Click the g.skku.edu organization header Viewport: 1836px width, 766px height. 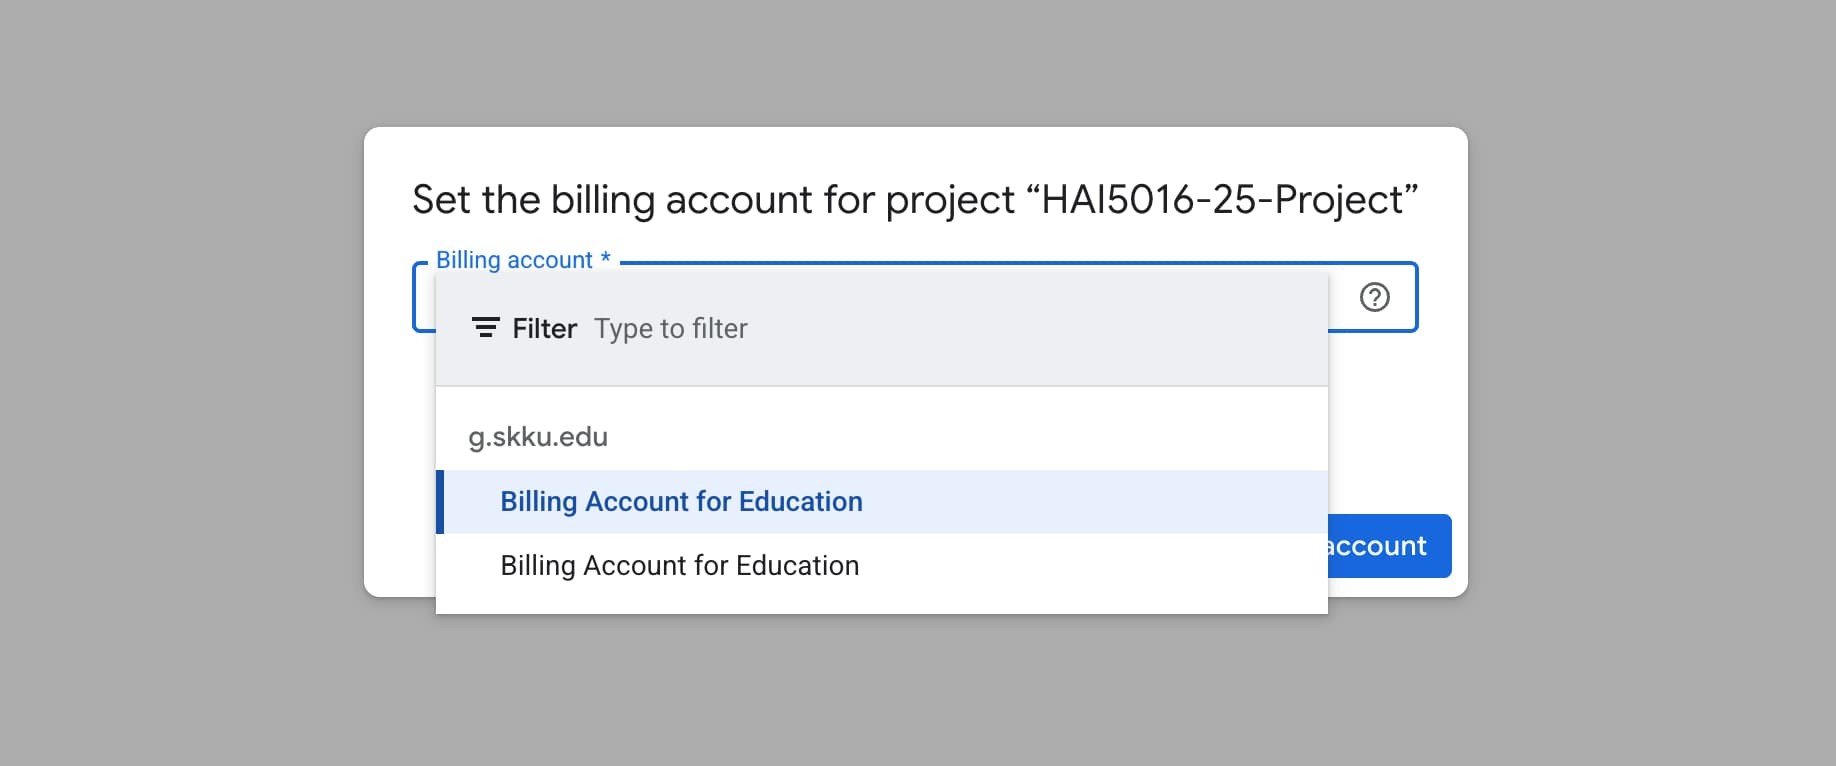click(x=538, y=437)
